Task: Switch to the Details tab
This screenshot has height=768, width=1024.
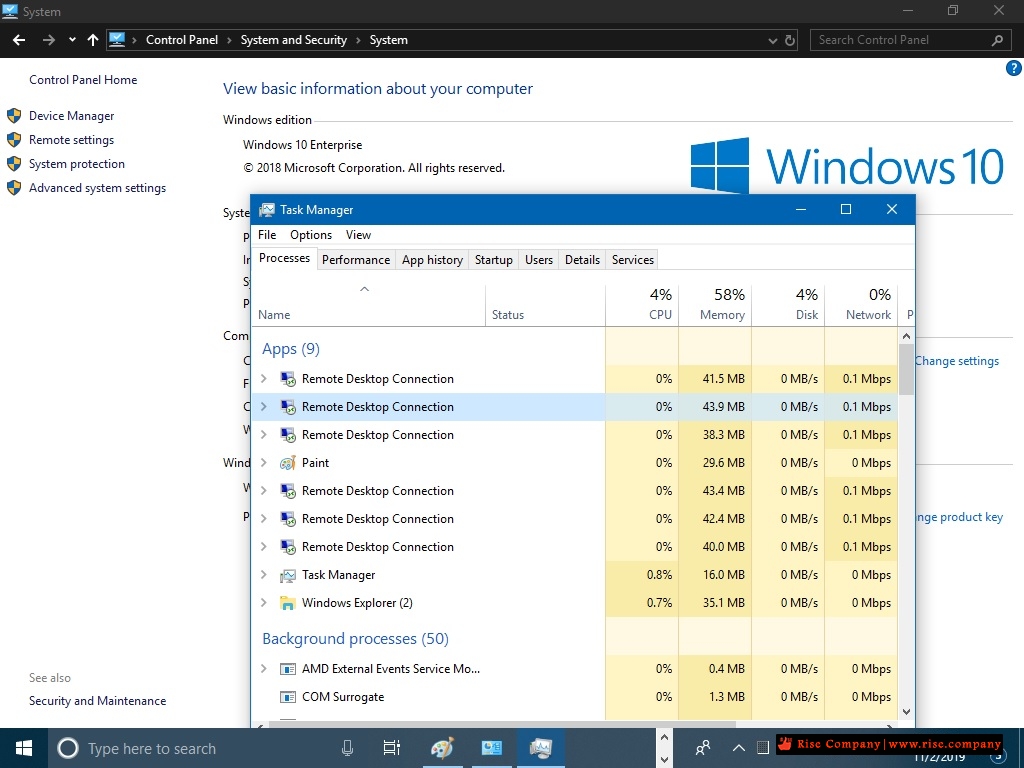Action: pyautogui.click(x=583, y=260)
